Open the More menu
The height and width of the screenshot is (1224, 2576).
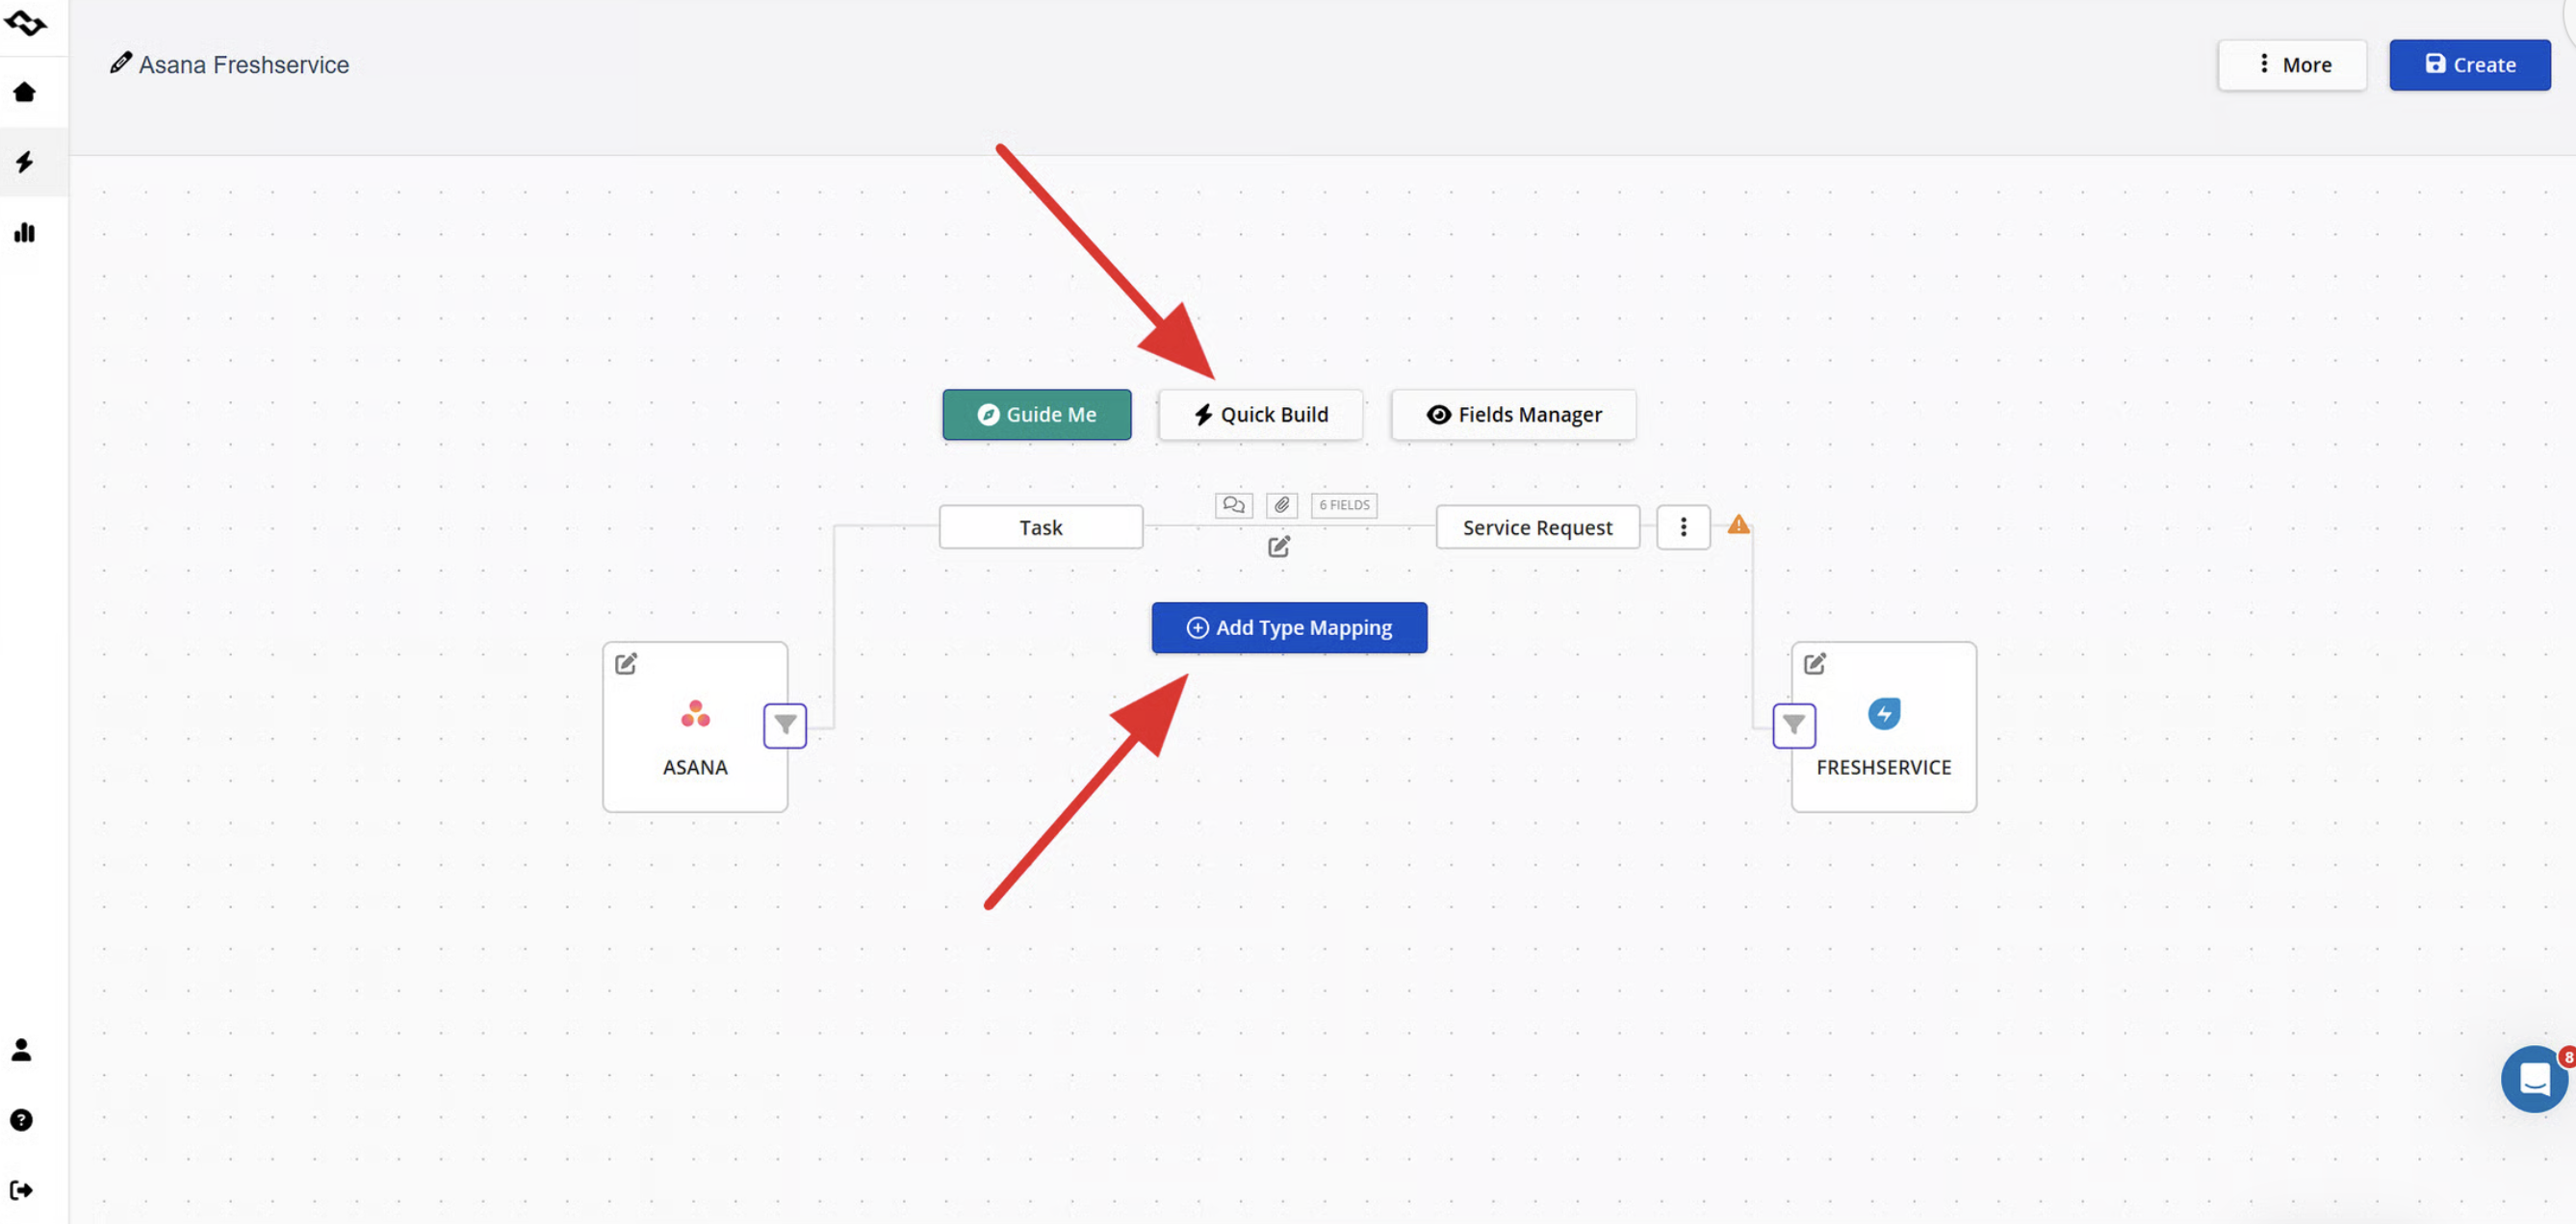tap(2292, 65)
